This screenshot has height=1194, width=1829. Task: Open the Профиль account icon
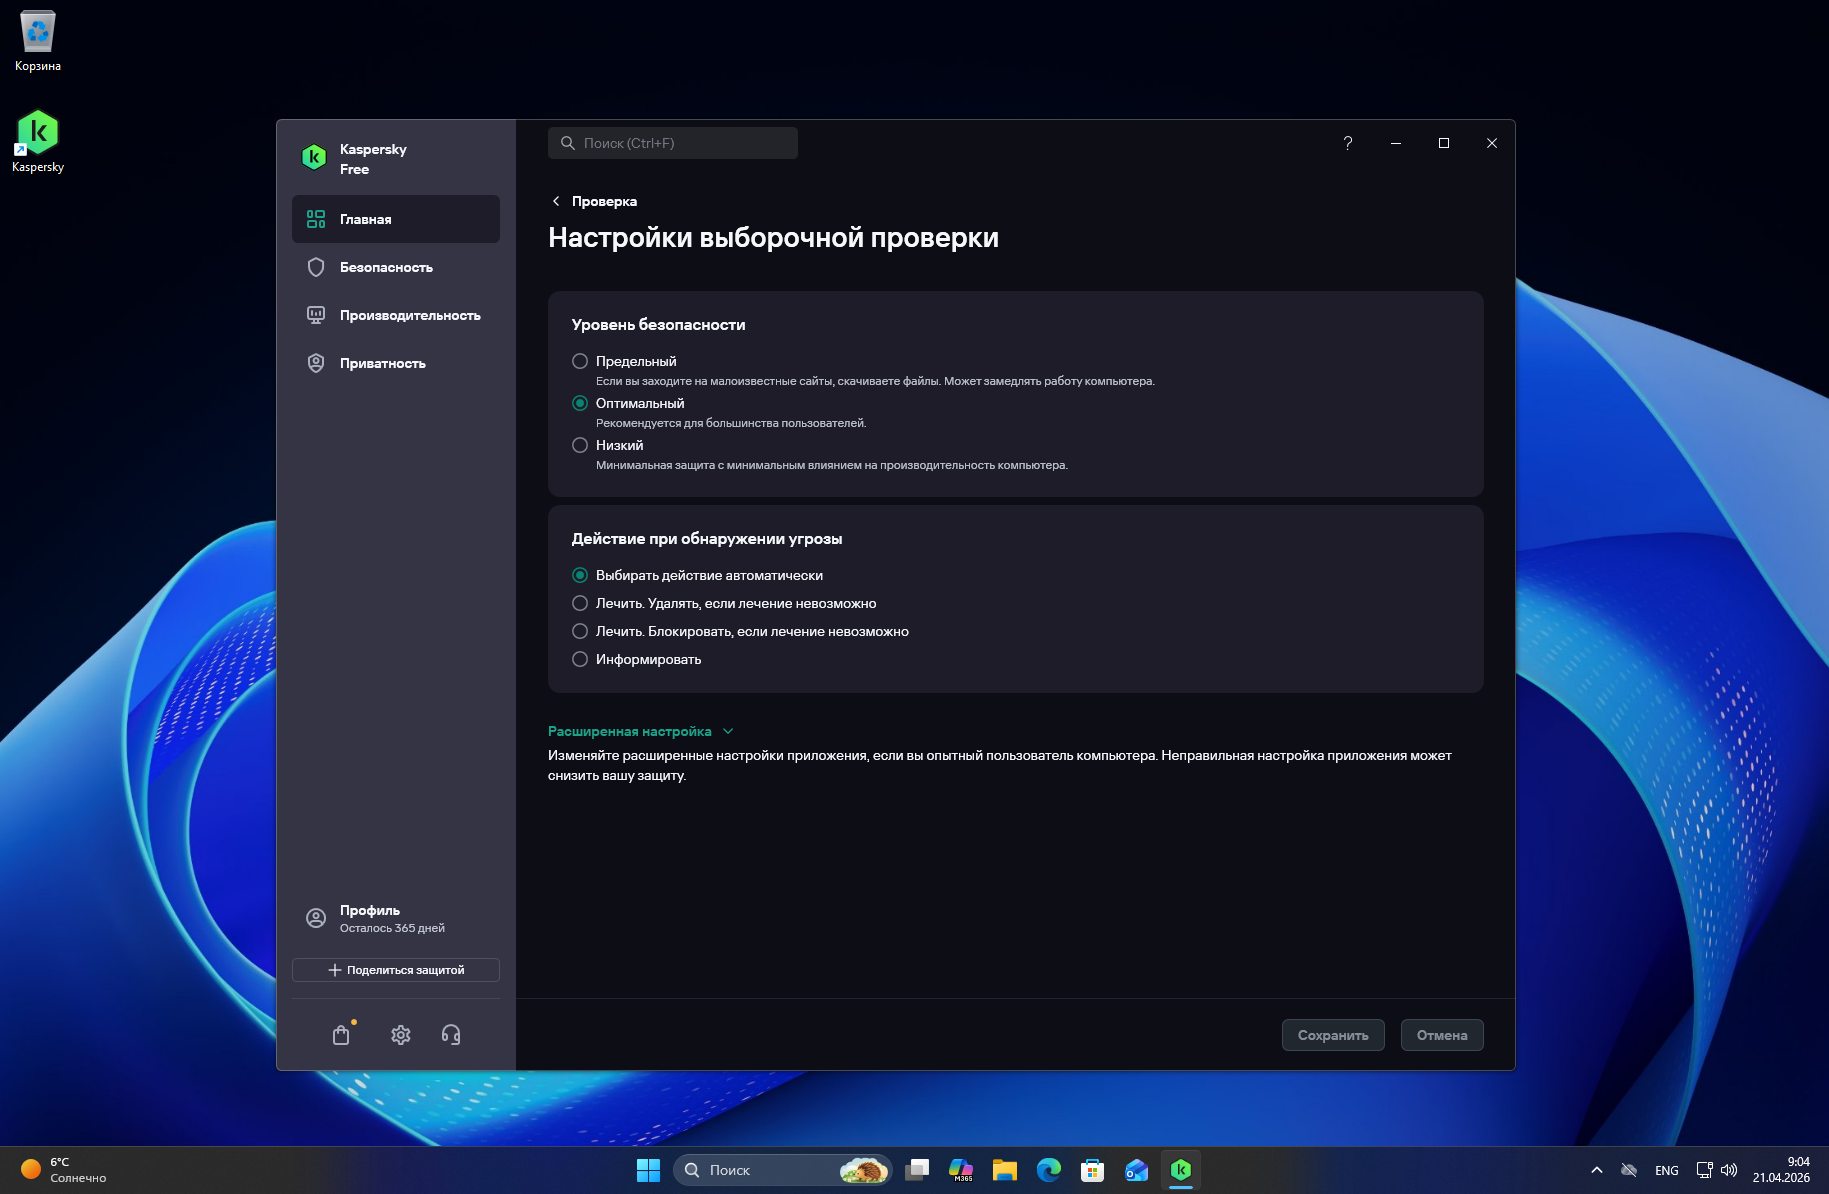click(x=316, y=918)
